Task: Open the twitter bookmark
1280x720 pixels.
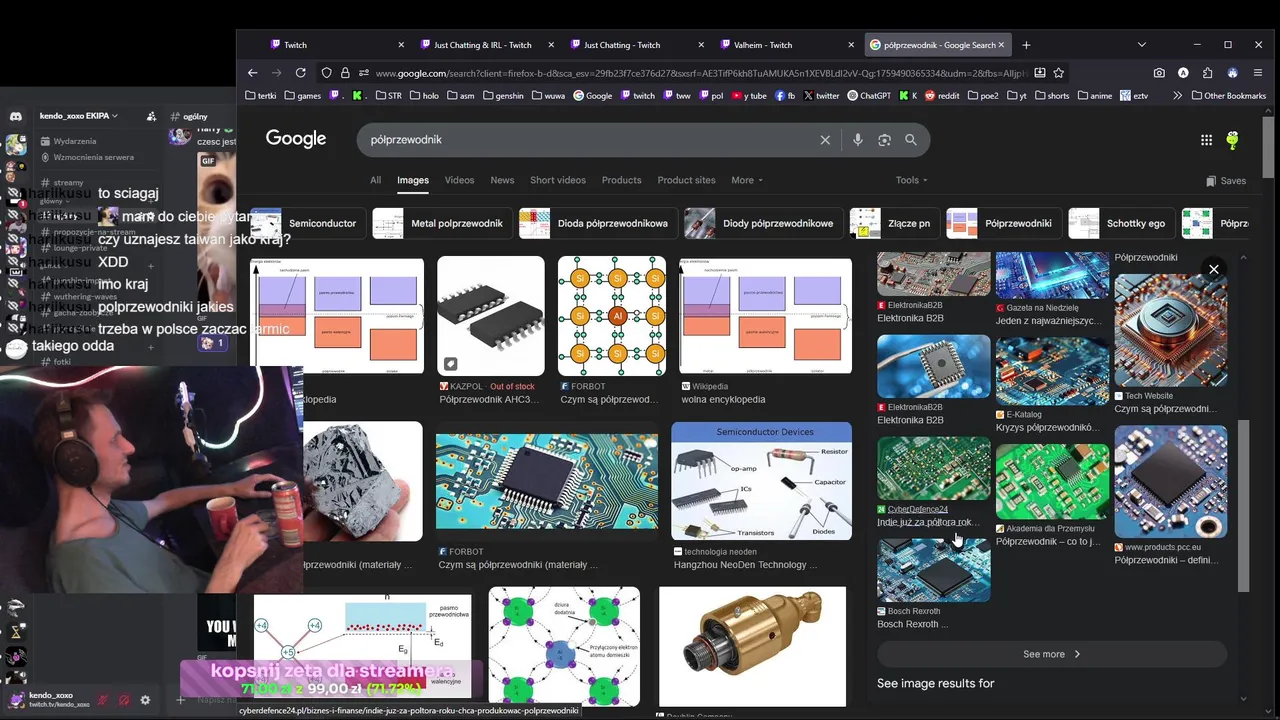Action: (822, 96)
